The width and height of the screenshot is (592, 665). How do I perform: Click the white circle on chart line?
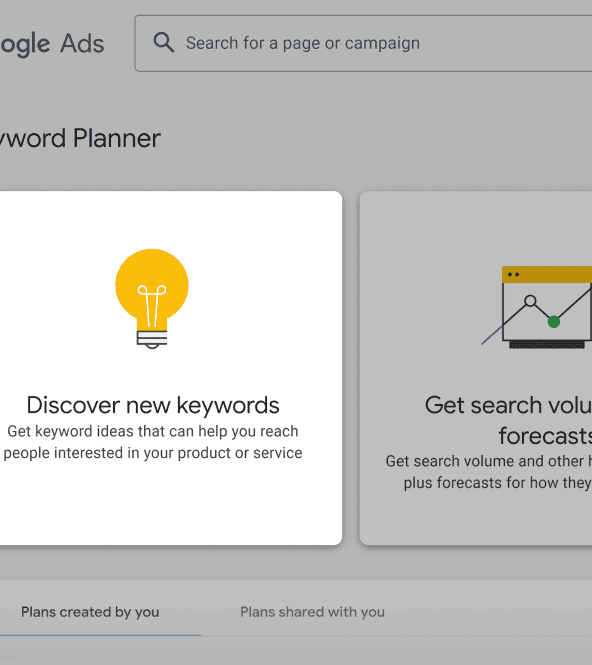click(530, 301)
